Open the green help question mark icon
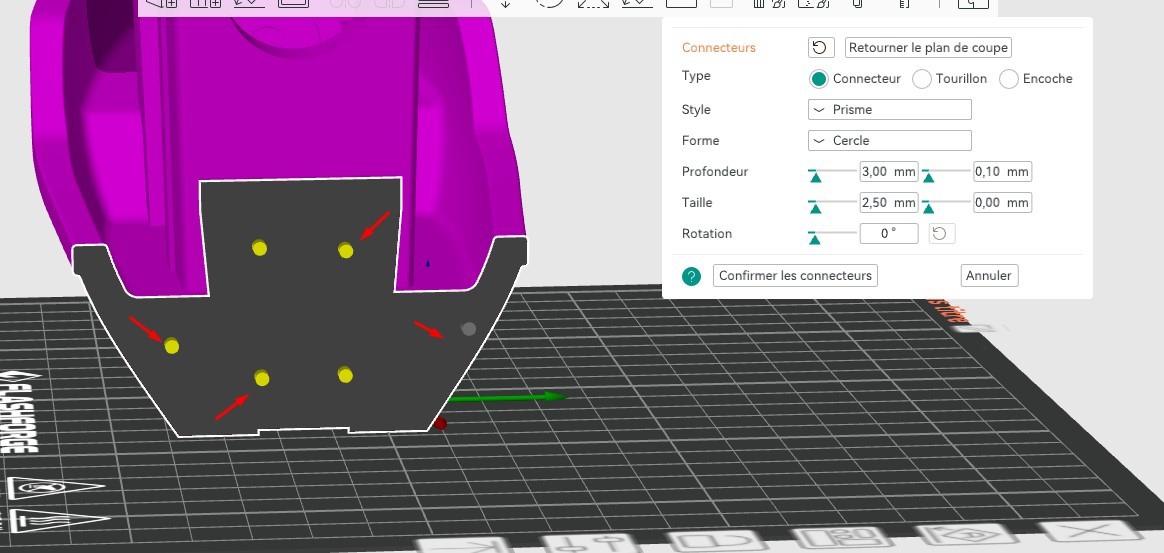 click(691, 276)
